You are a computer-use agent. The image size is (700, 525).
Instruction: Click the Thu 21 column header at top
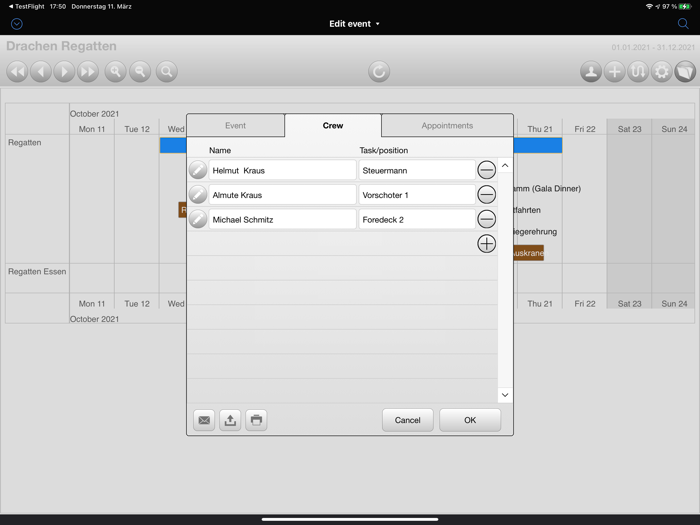point(540,129)
